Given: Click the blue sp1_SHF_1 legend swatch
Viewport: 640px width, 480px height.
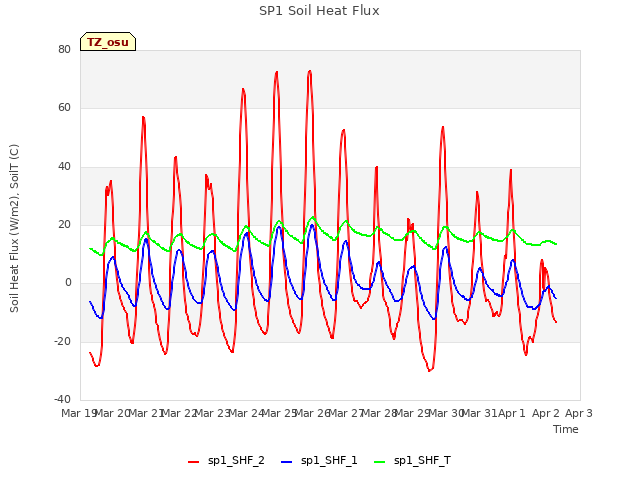Looking at the screenshot, I should (x=287, y=462).
